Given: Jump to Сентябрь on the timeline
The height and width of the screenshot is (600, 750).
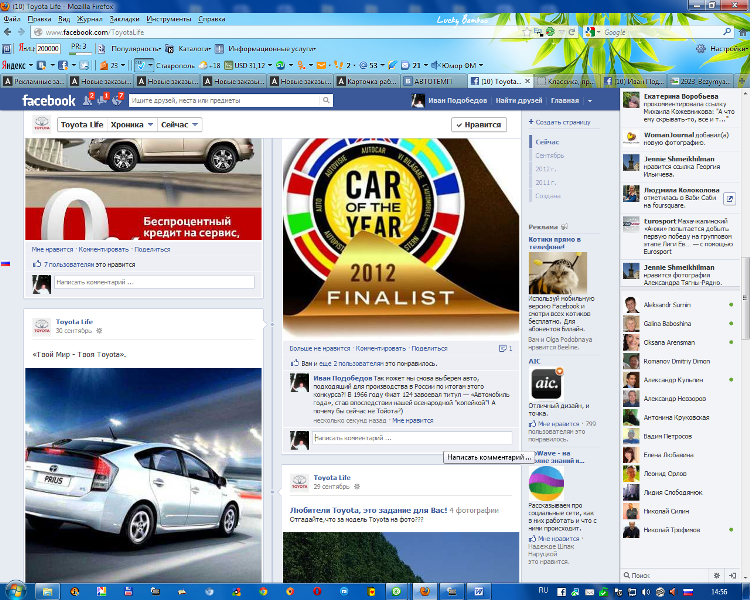Looking at the screenshot, I should [x=550, y=156].
